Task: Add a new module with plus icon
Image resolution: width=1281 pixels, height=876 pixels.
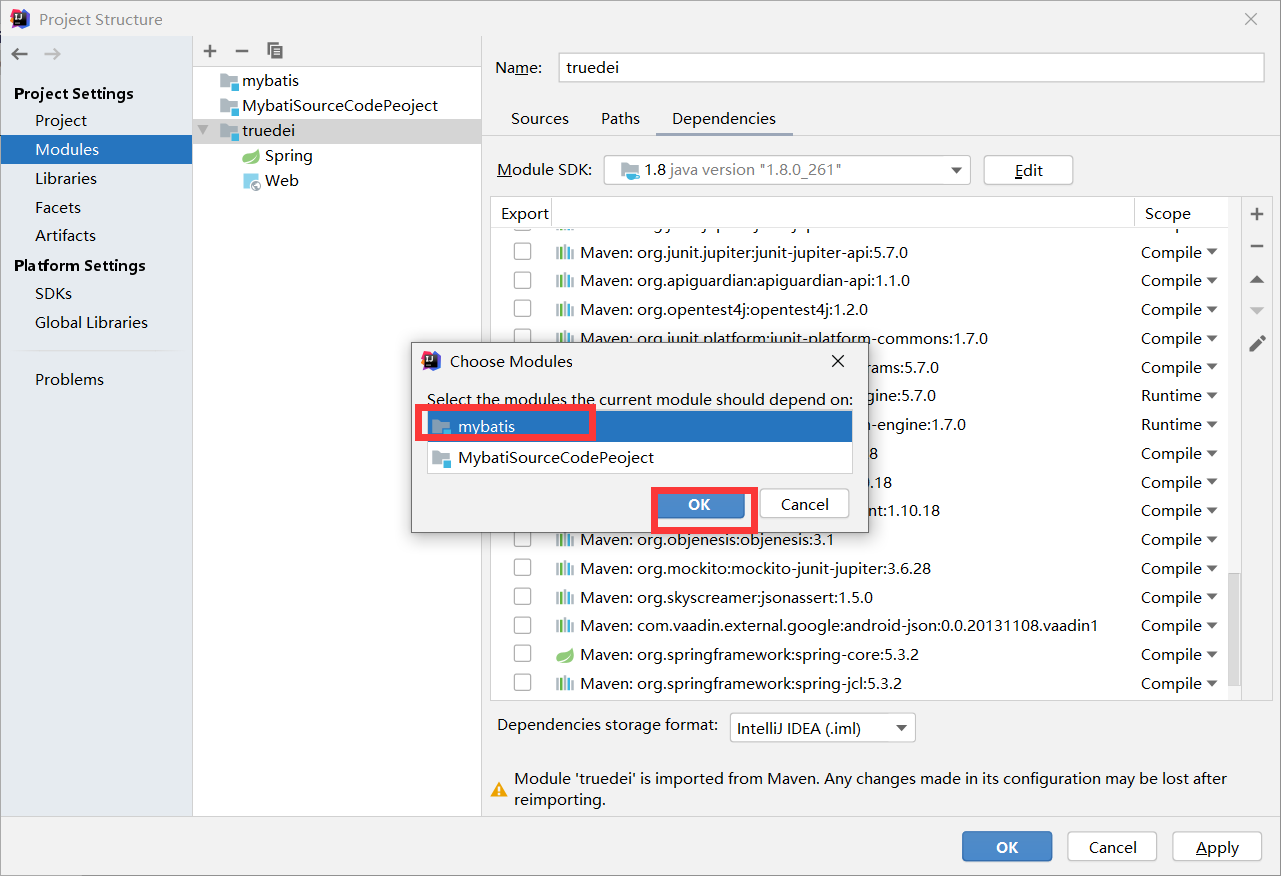Action: click(210, 51)
